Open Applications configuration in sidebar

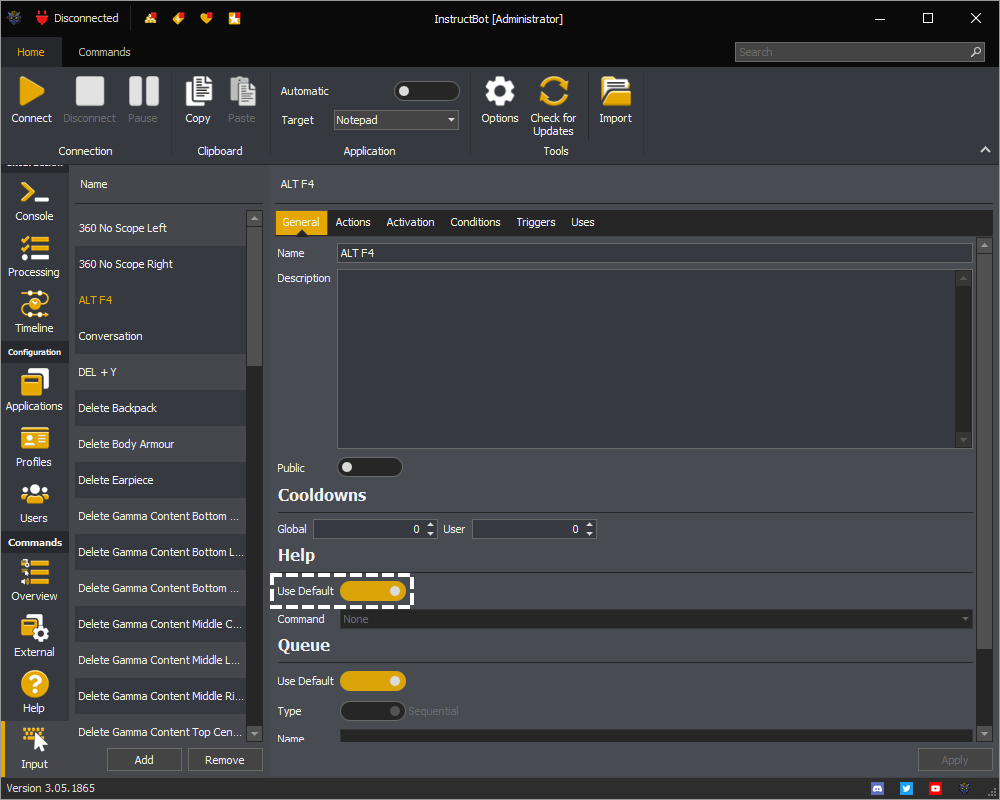(34, 392)
